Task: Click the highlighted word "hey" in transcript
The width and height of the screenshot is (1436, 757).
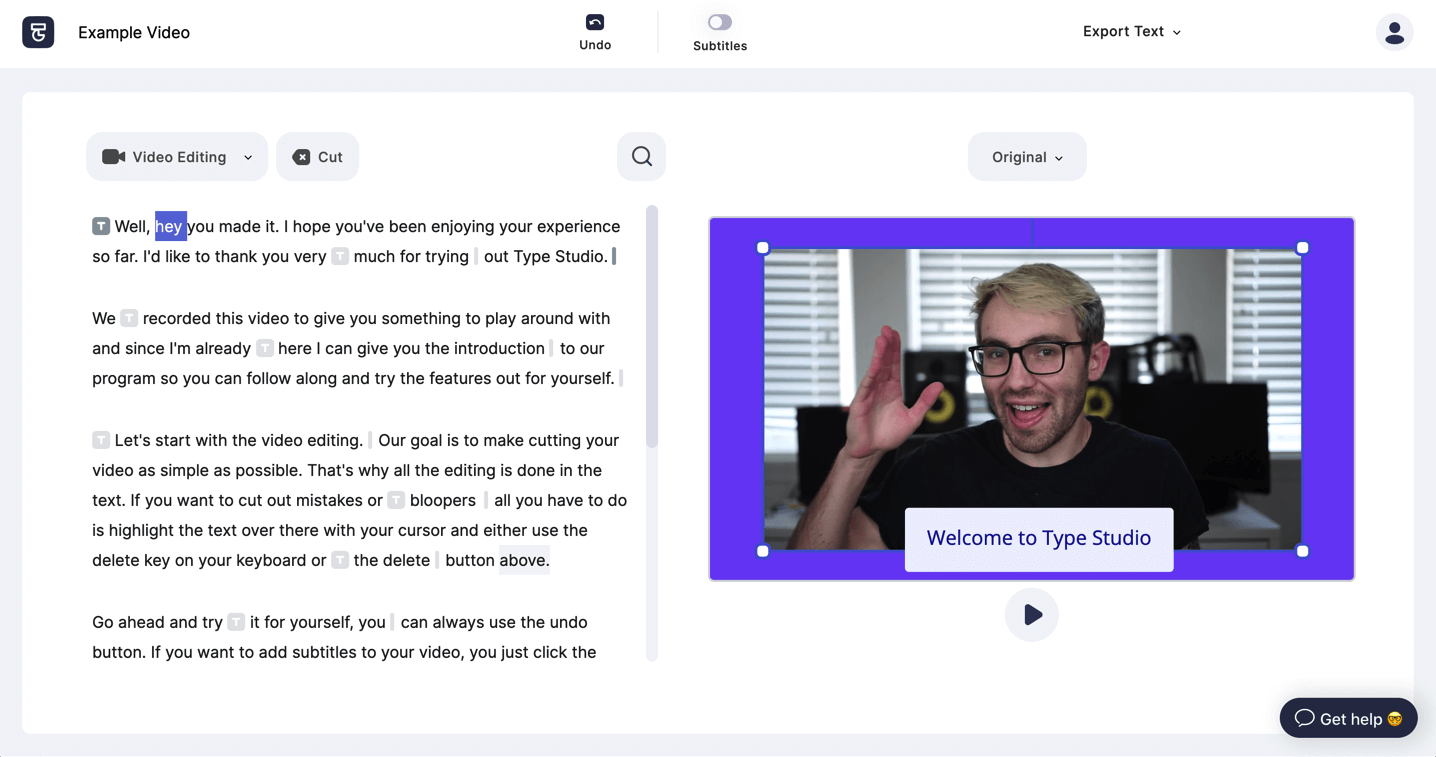Action: pos(170,226)
